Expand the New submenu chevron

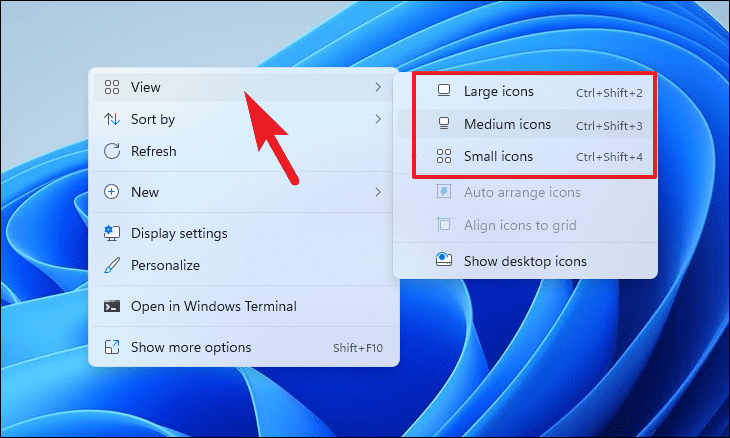pyautogui.click(x=378, y=192)
